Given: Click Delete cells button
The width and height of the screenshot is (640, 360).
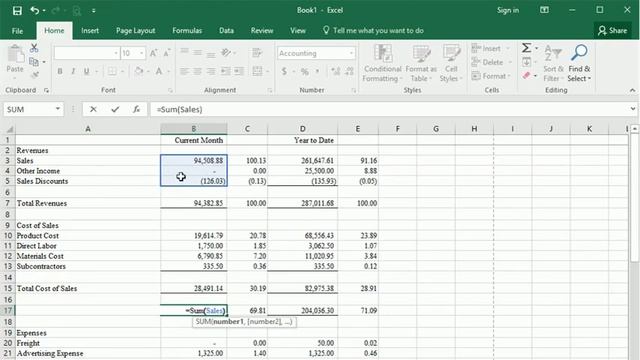Looking at the screenshot, I should tap(491, 62).
